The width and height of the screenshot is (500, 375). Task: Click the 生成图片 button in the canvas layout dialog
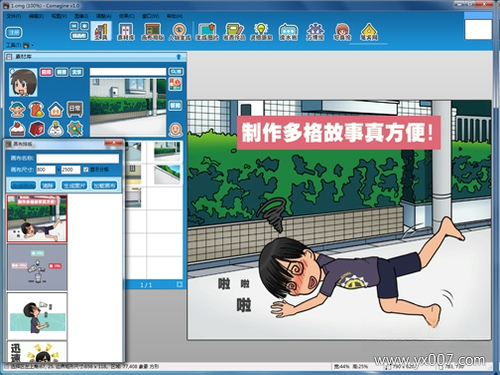point(75,185)
